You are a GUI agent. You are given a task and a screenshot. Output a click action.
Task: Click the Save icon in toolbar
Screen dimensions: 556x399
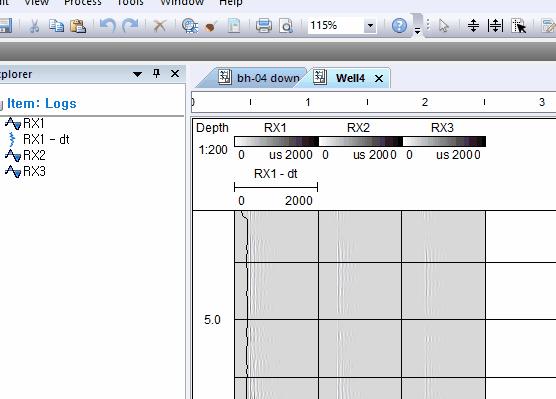pos(5,26)
